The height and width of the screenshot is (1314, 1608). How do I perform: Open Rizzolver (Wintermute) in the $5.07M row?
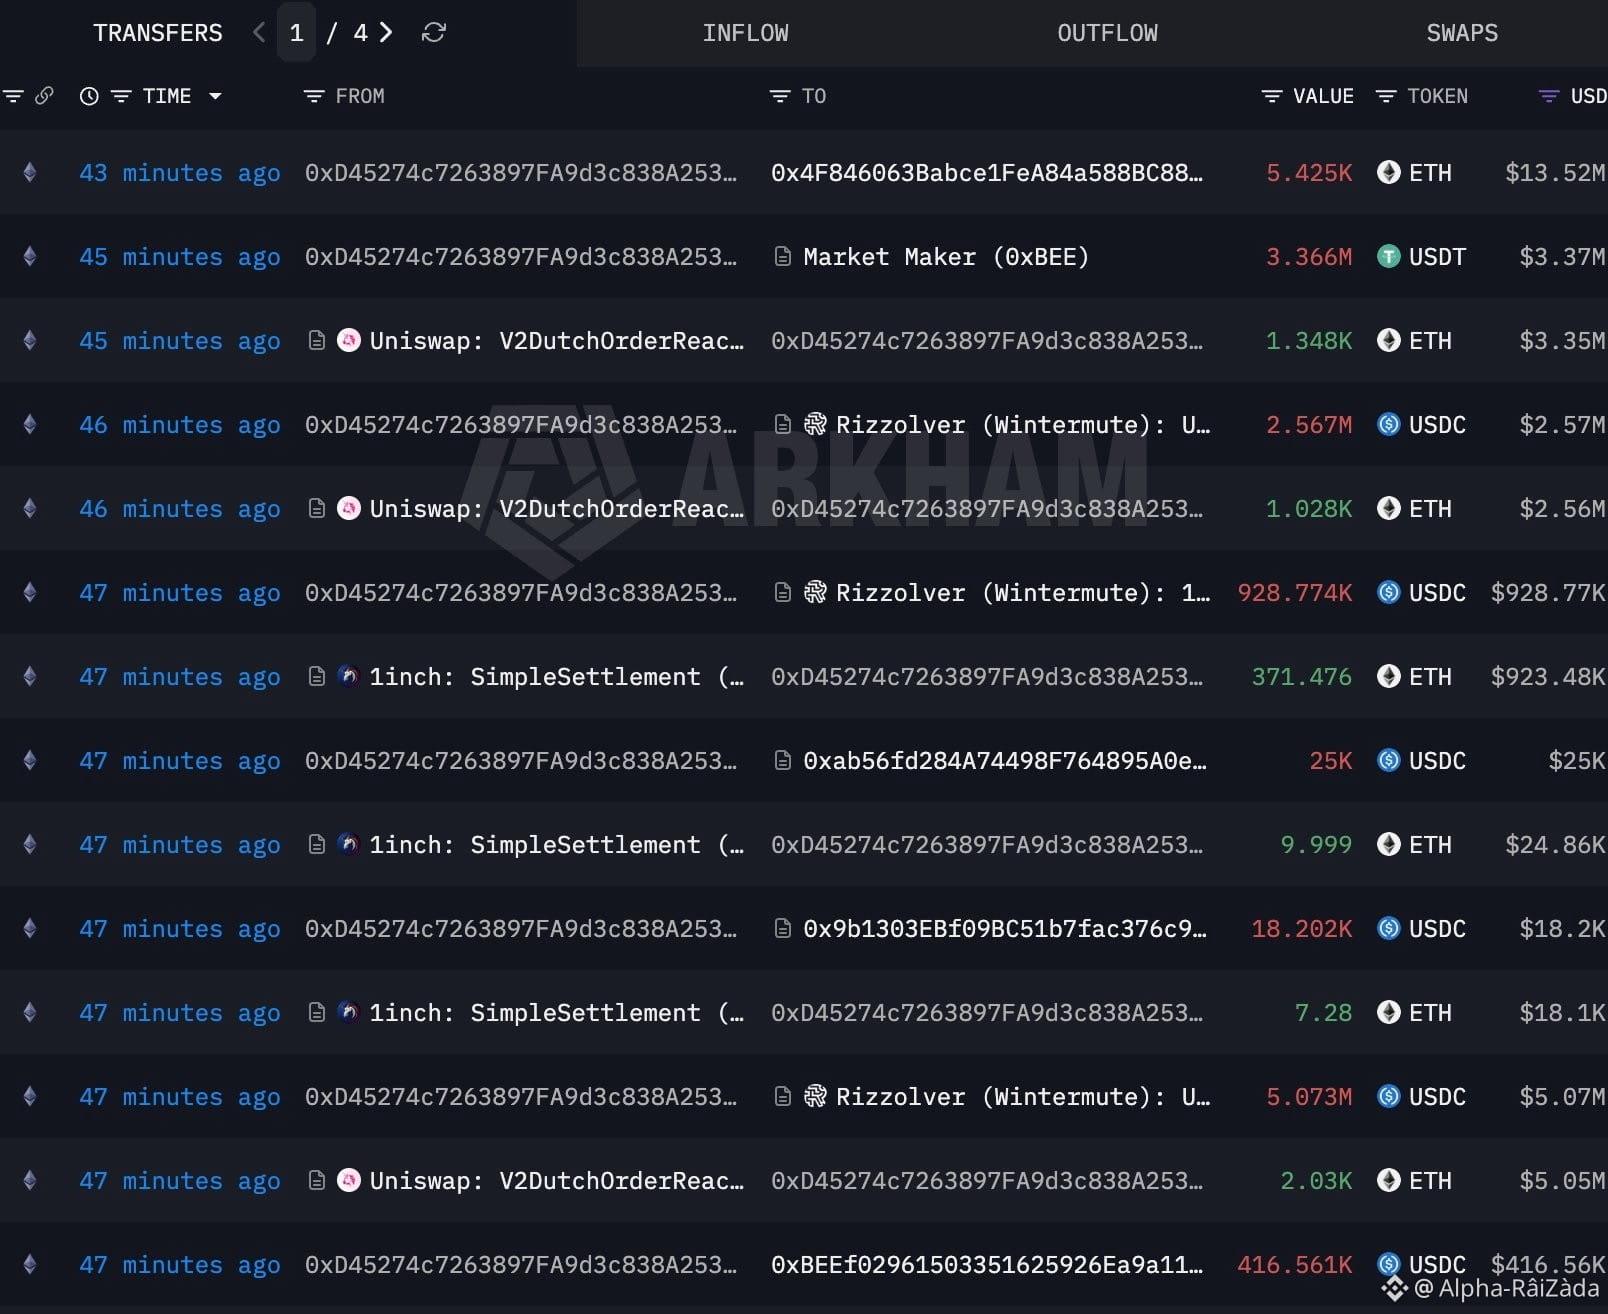[1023, 1096]
